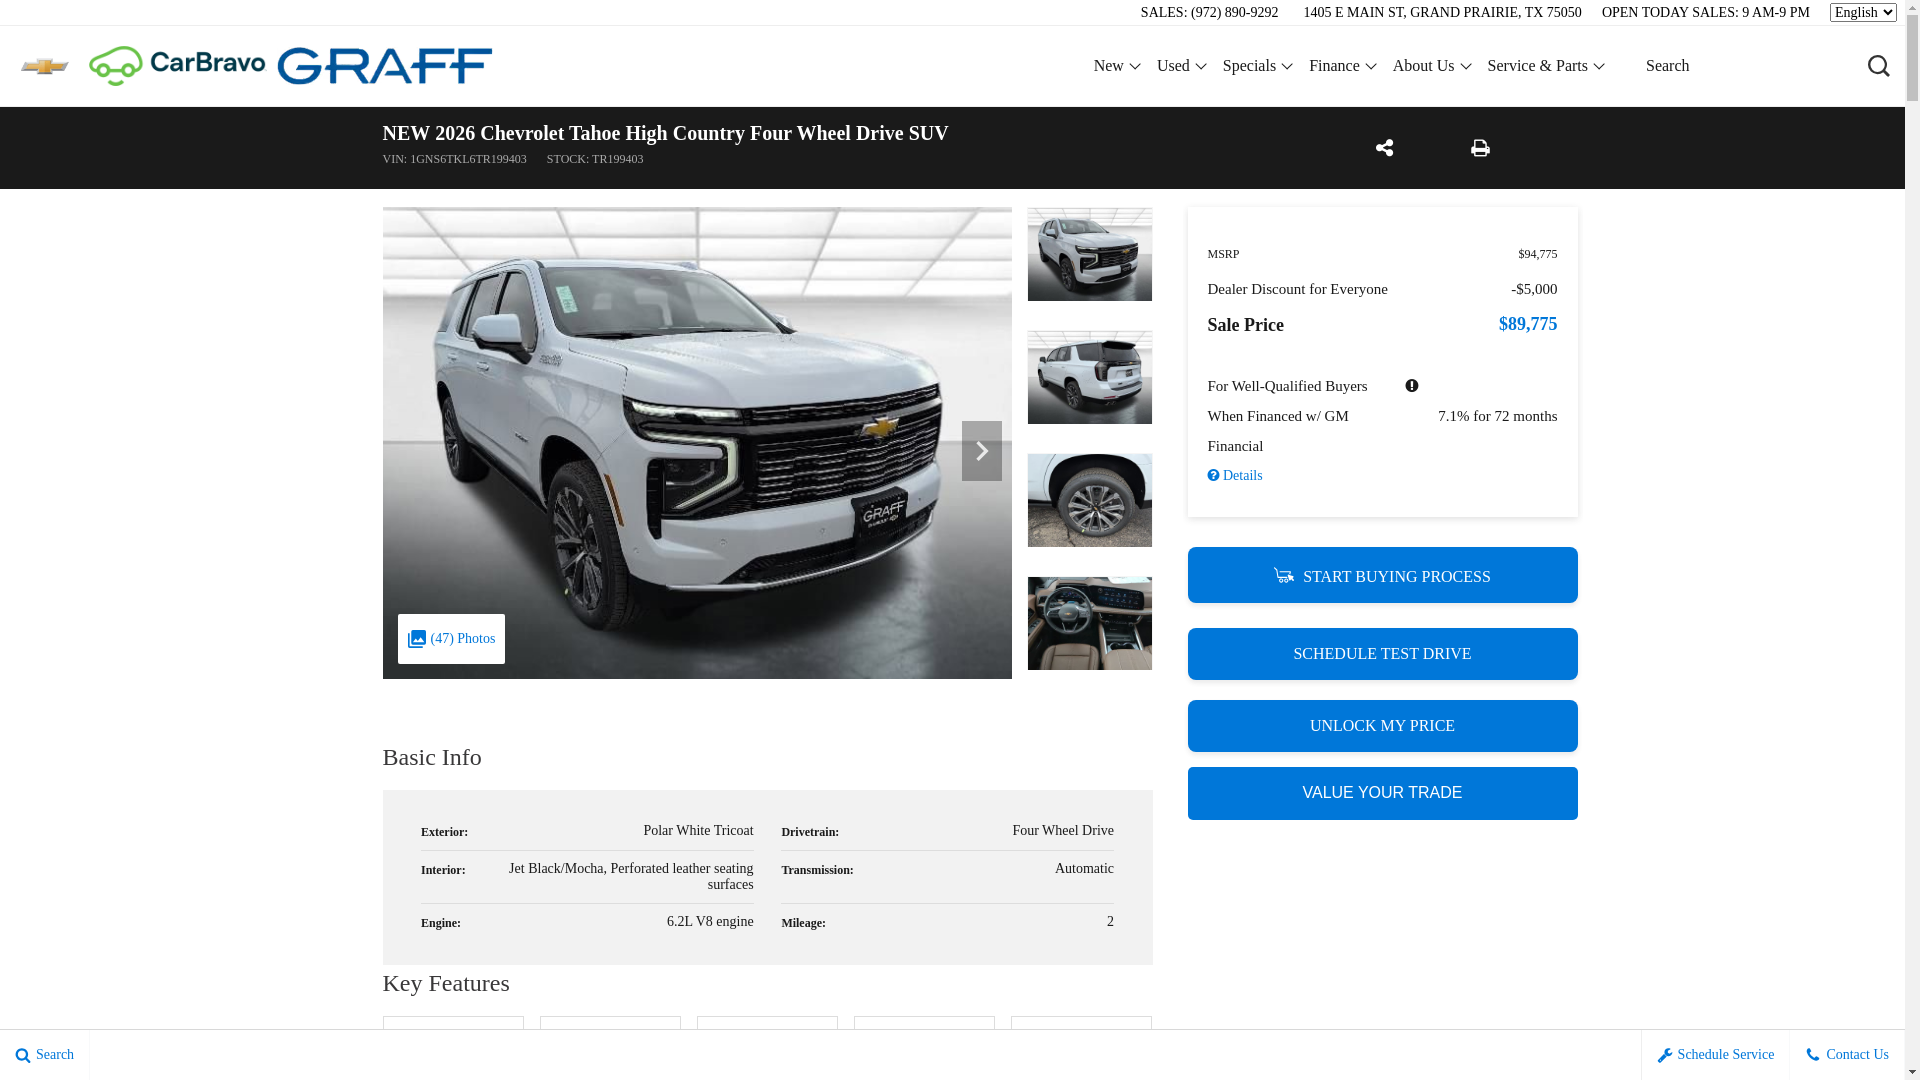Click the vehicle title heading
This screenshot has width=1920, height=1080.
(x=665, y=133)
